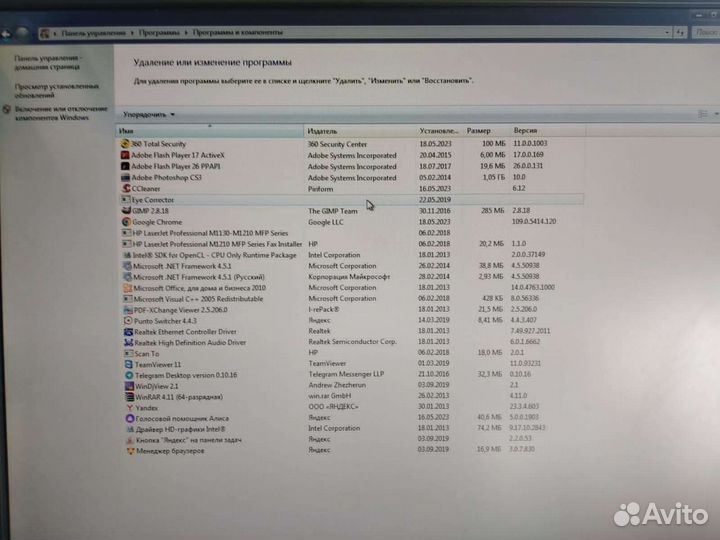Click the HP LaserJet M1130-M1210 MFP Series icon

click(127, 233)
